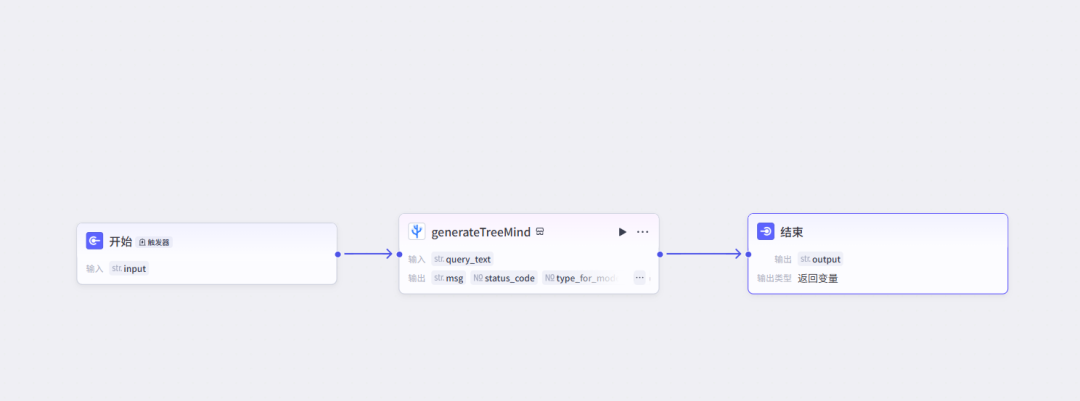Click the 开始 start node icon

click(x=94, y=240)
